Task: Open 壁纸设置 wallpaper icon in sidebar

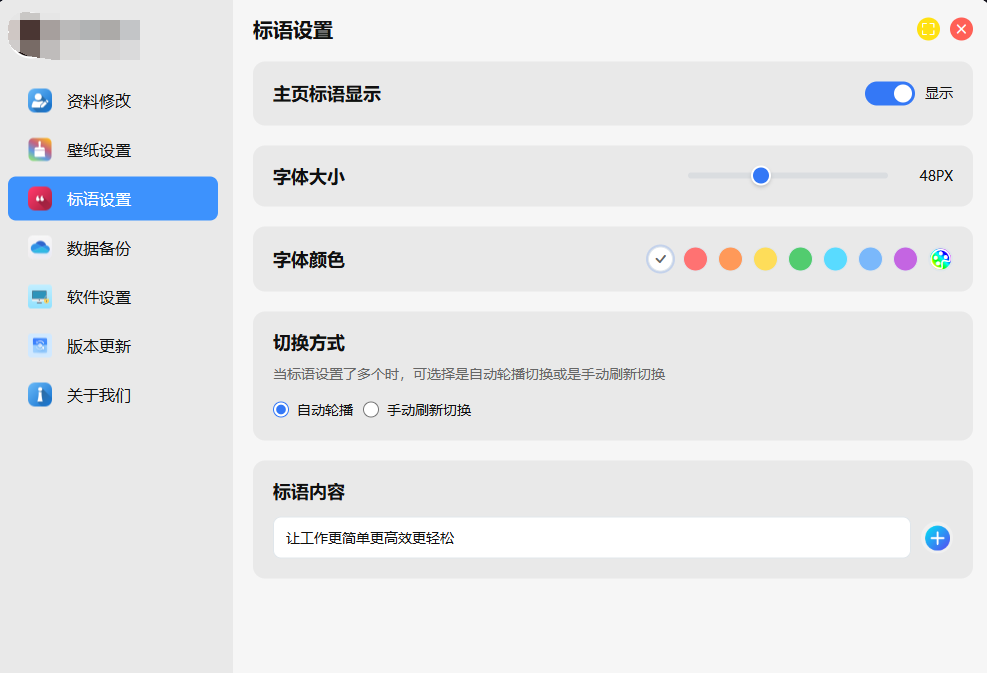Action: click(x=40, y=150)
